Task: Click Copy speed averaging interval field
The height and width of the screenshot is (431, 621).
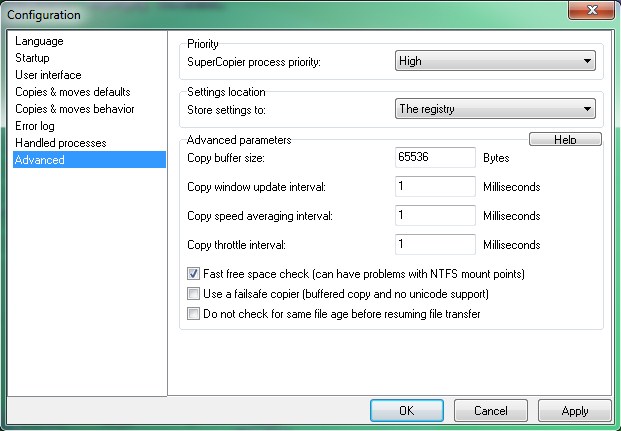Action: pos(435,216)
